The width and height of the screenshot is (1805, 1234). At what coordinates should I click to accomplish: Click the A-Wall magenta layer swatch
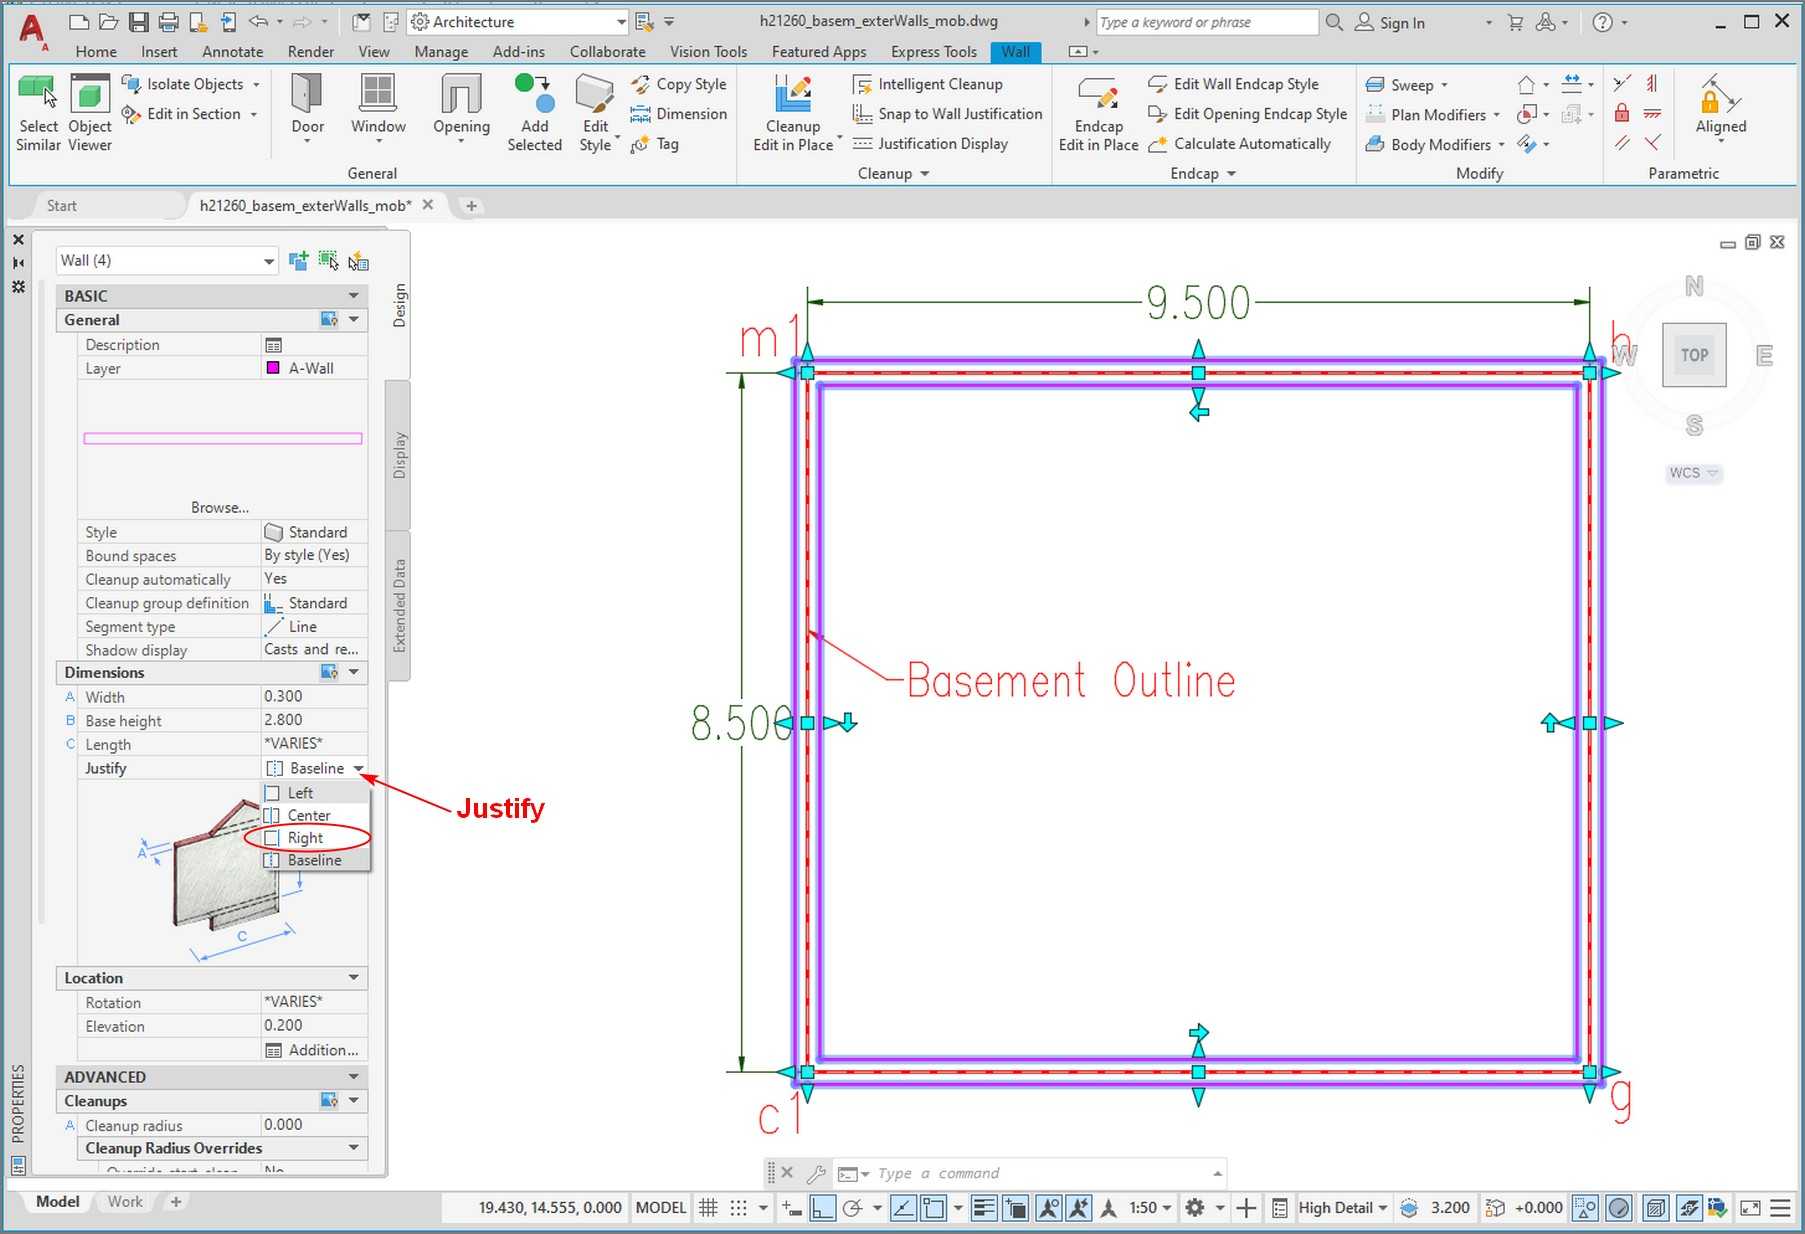coord(273,368)
